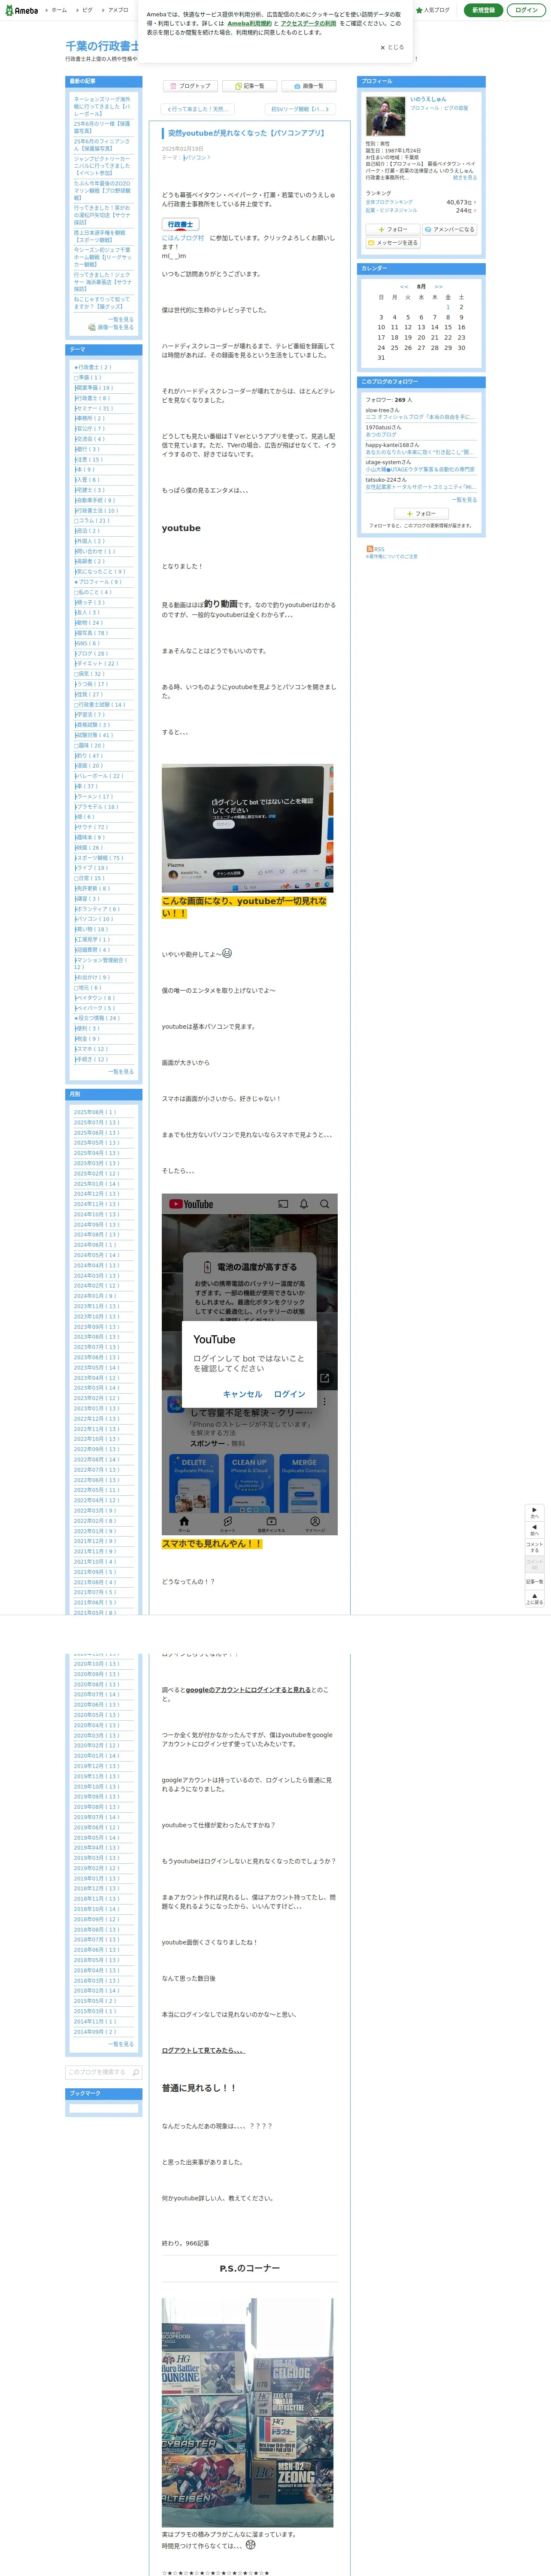Open 著作権についてのご注意 link
The height and width of the screenshot is (2576, 551).
pos(392,556)
